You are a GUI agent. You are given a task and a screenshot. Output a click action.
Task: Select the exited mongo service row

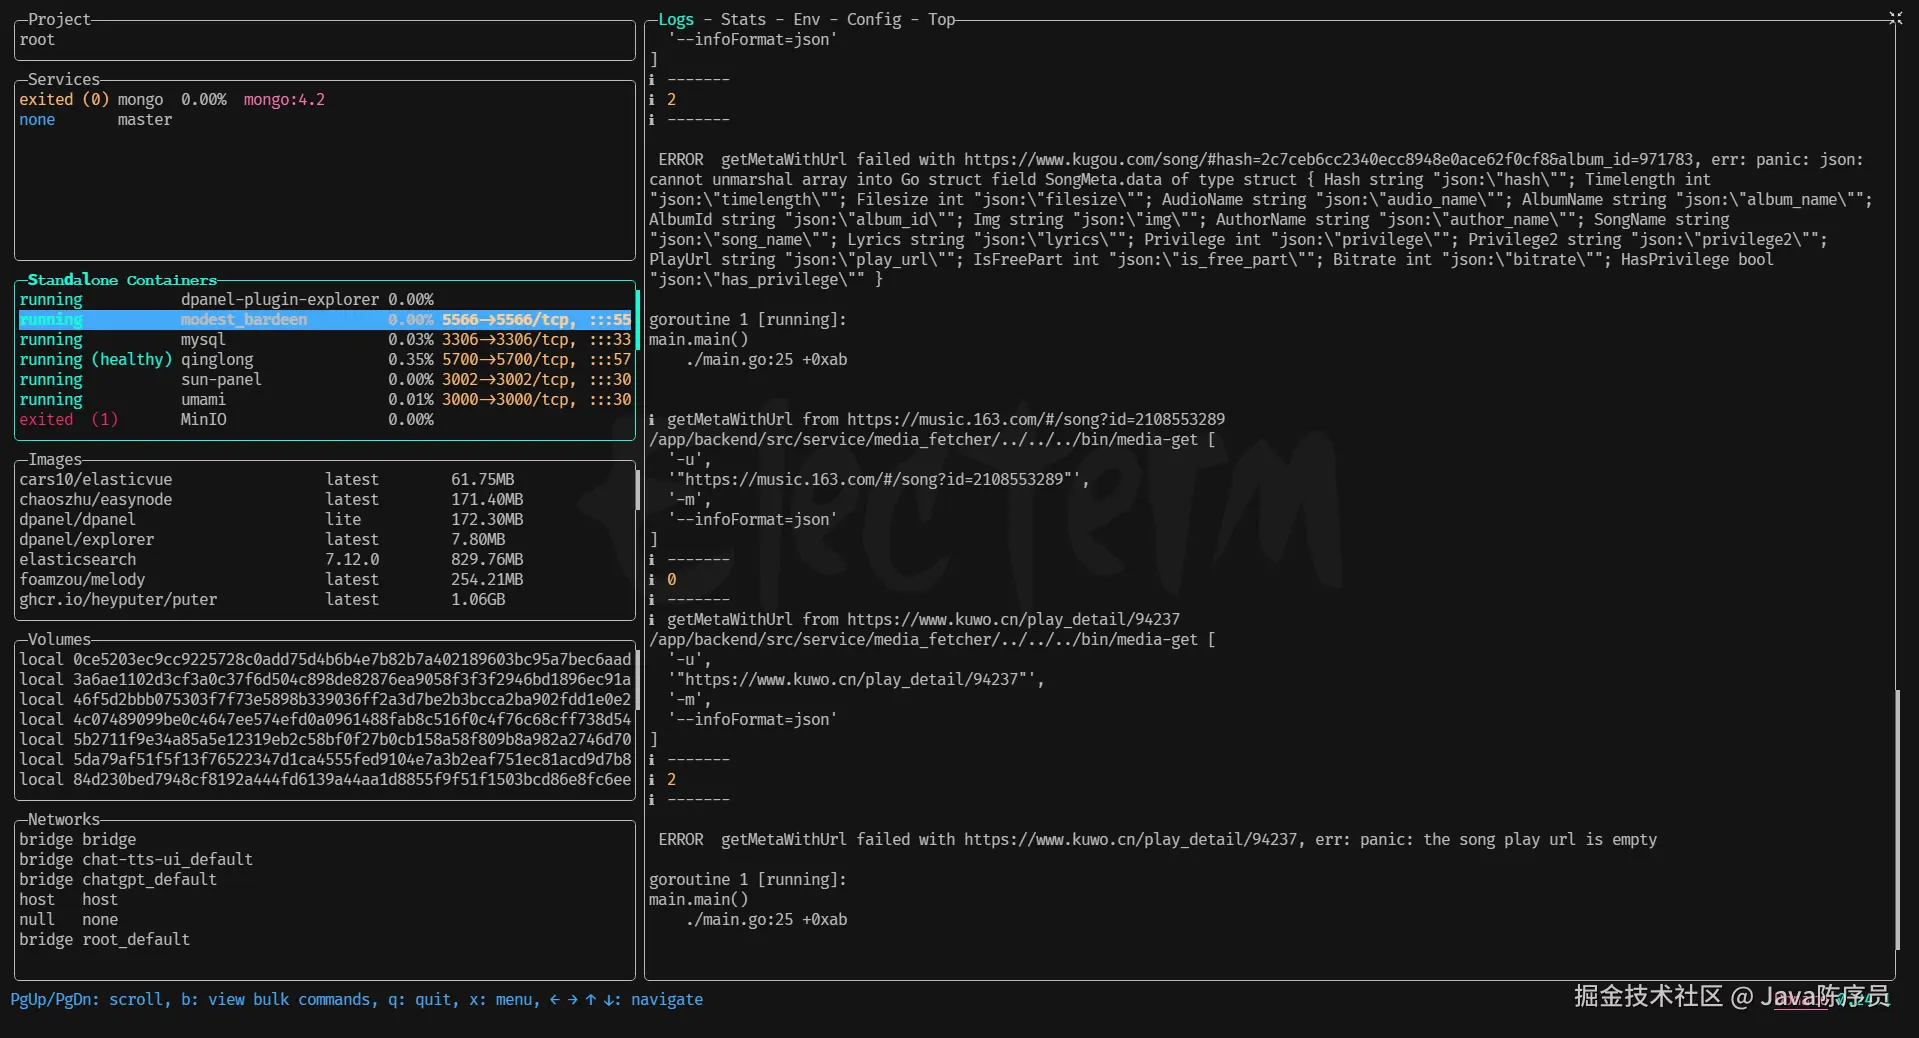point(325,100)
